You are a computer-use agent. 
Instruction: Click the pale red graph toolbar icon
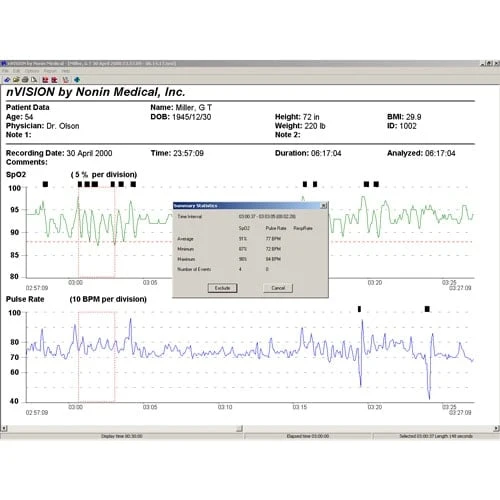click(66, 80)
